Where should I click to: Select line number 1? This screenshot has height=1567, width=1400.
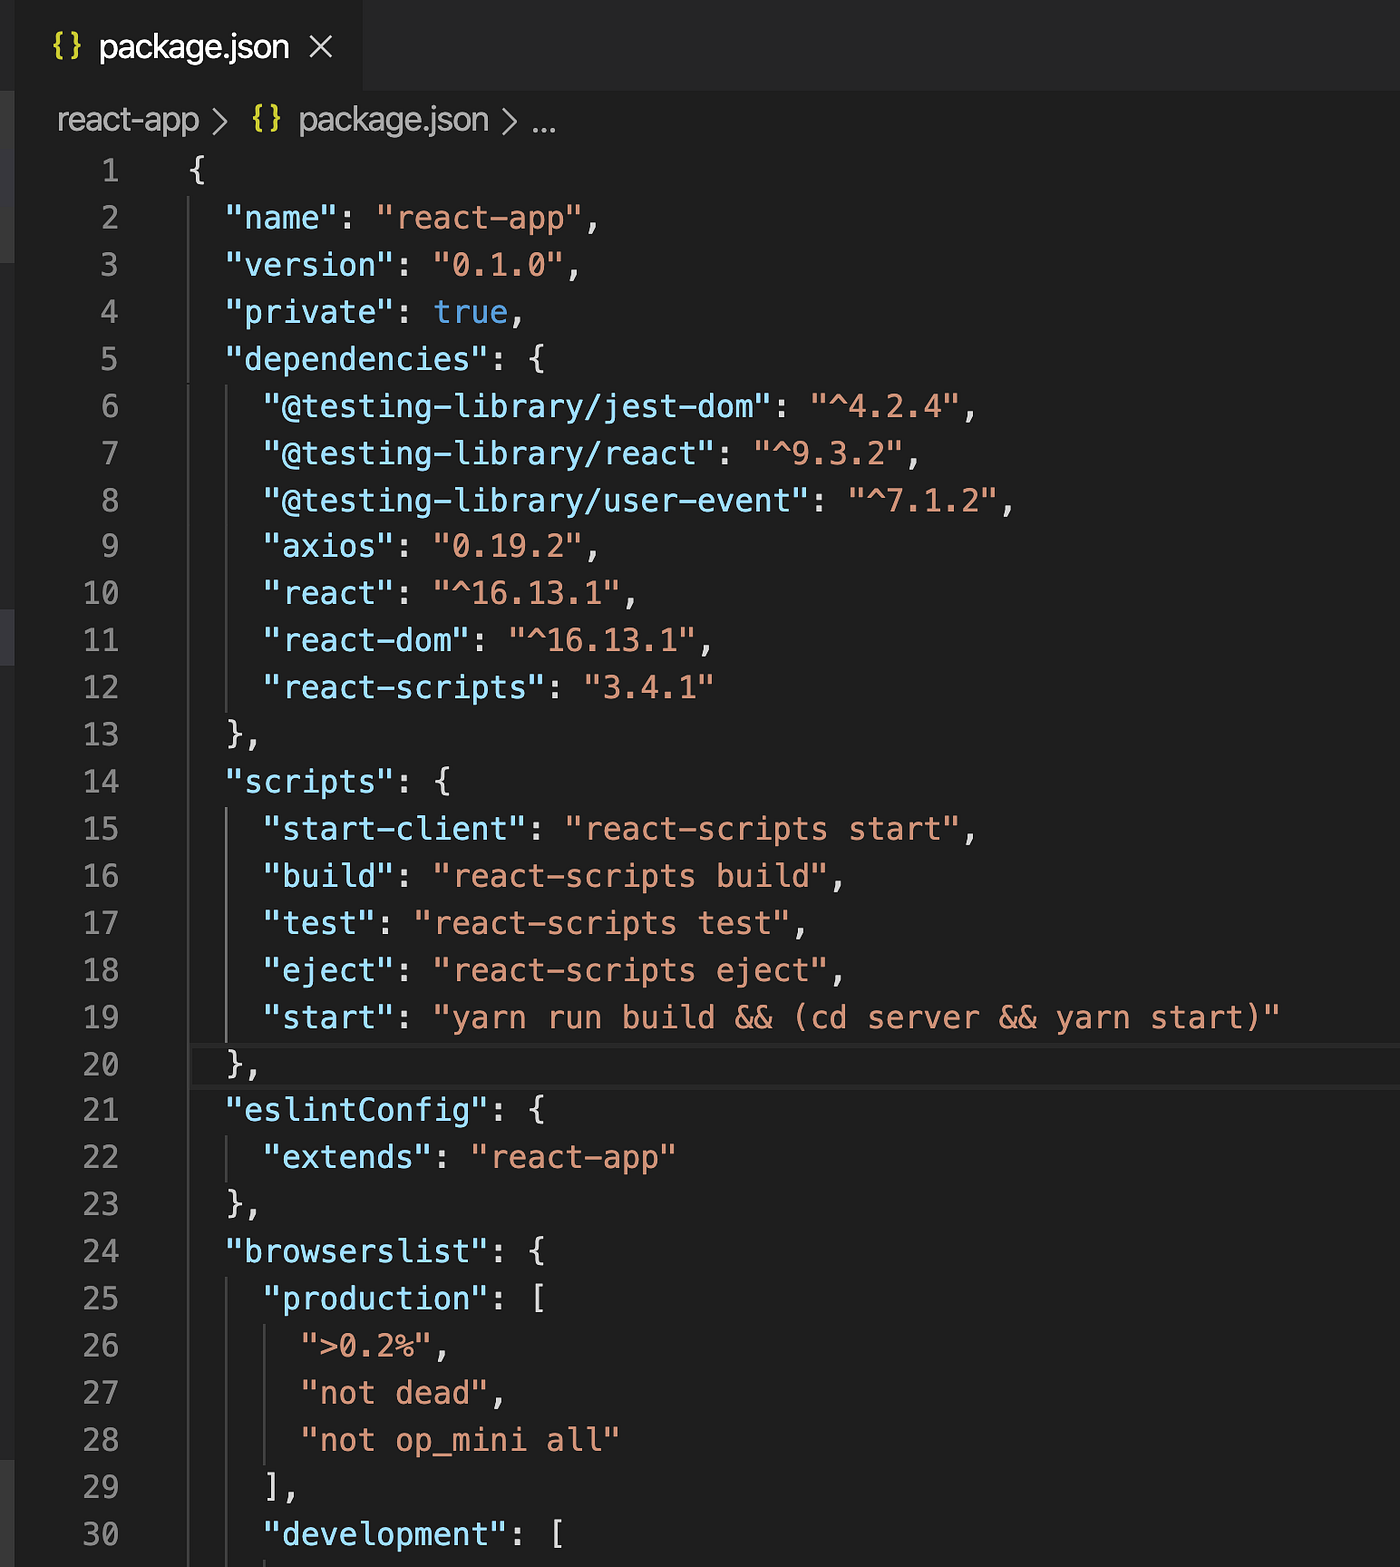pos(110,170)
